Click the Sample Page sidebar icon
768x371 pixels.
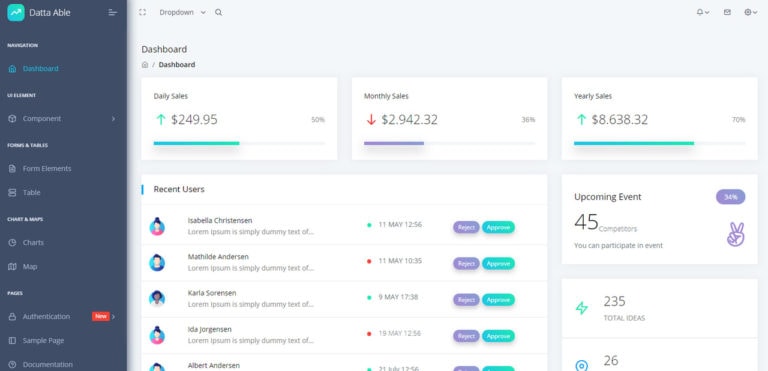coord(12,341)
